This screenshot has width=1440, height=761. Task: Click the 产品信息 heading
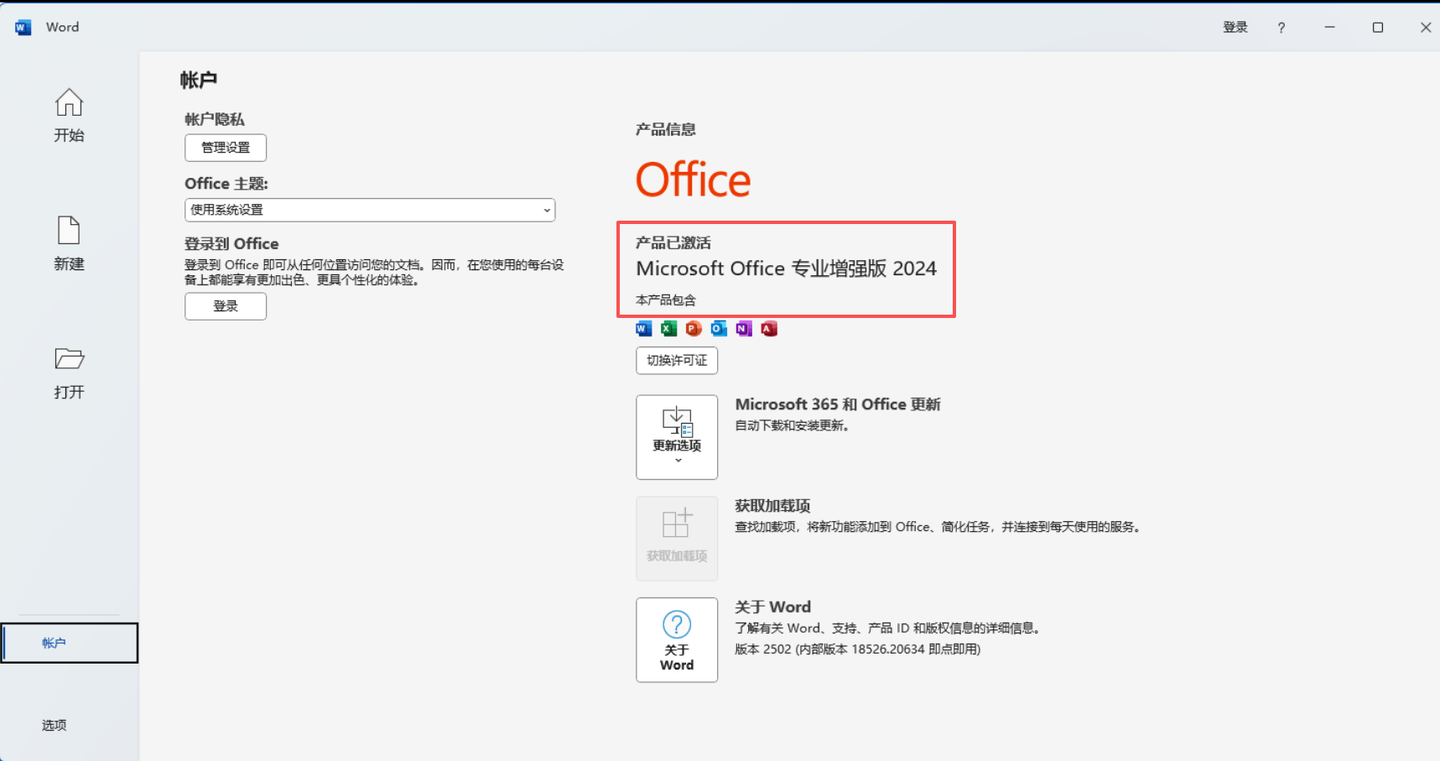(666, 129)
